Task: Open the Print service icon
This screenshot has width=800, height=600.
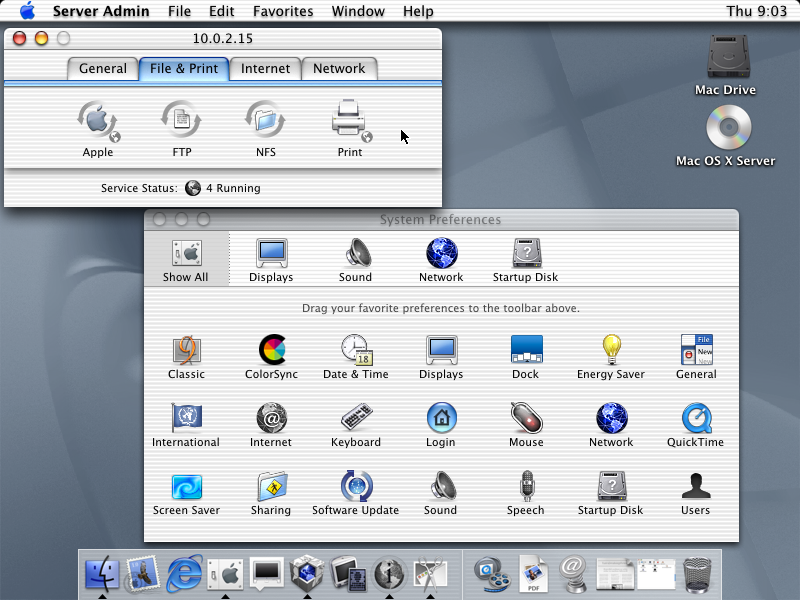Action: coord(350,129)
